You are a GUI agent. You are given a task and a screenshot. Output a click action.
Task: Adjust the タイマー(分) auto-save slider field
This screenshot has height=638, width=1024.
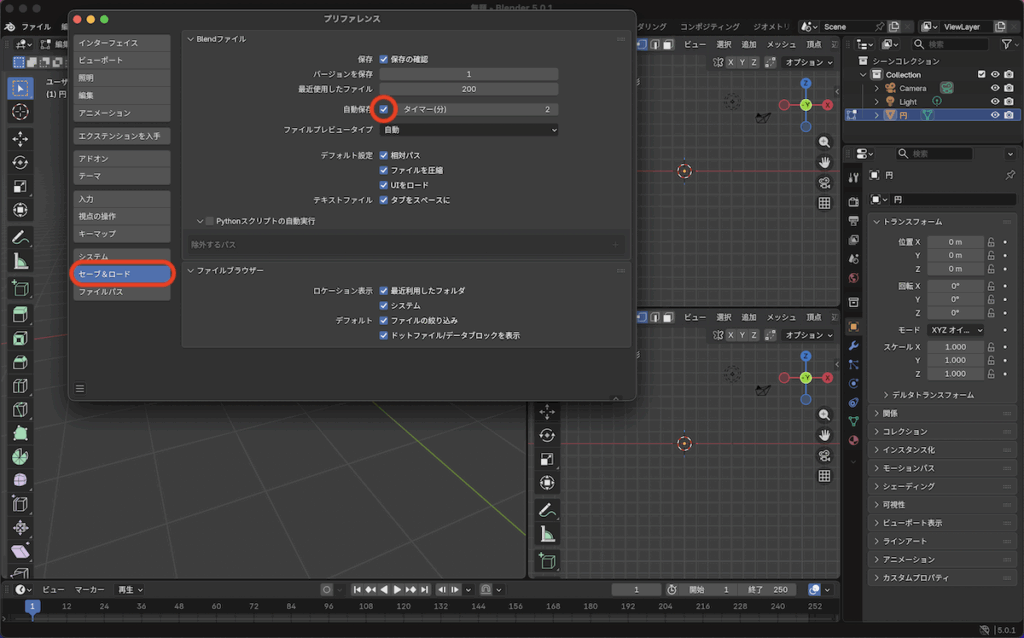point(476,109)
